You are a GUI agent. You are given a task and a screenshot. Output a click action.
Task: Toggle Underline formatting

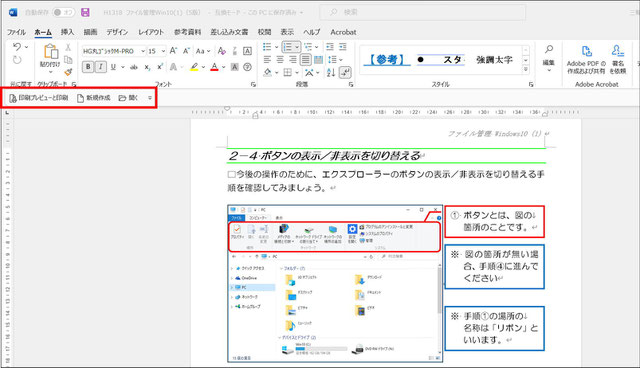pos(113,67)
